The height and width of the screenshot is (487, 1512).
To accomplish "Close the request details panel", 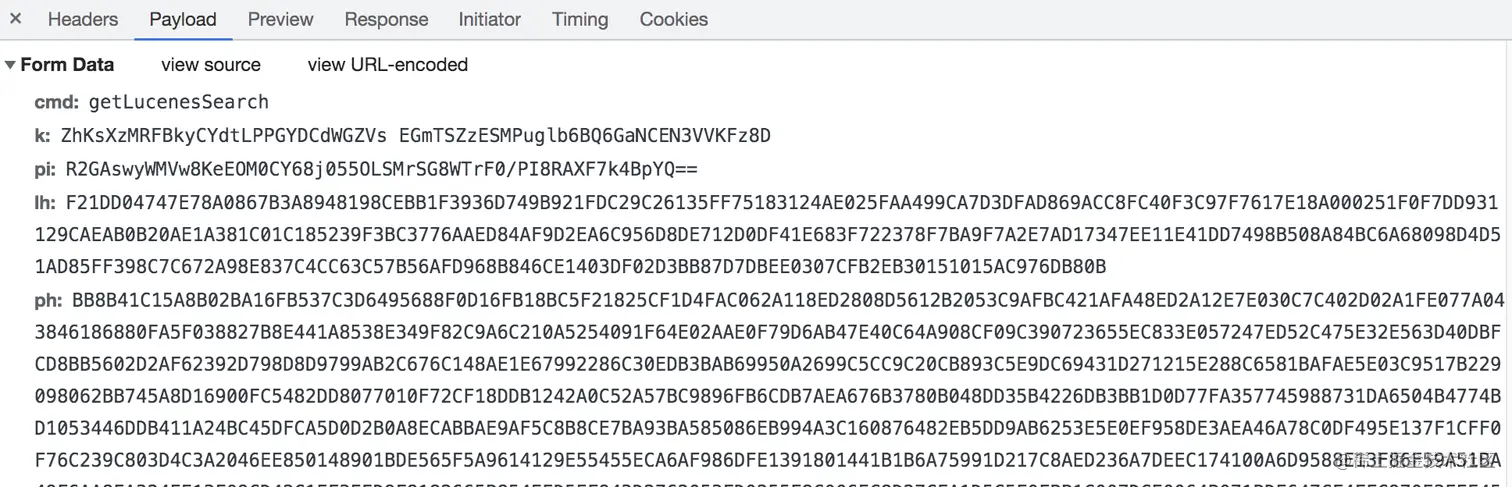I will tap(15, 19).
